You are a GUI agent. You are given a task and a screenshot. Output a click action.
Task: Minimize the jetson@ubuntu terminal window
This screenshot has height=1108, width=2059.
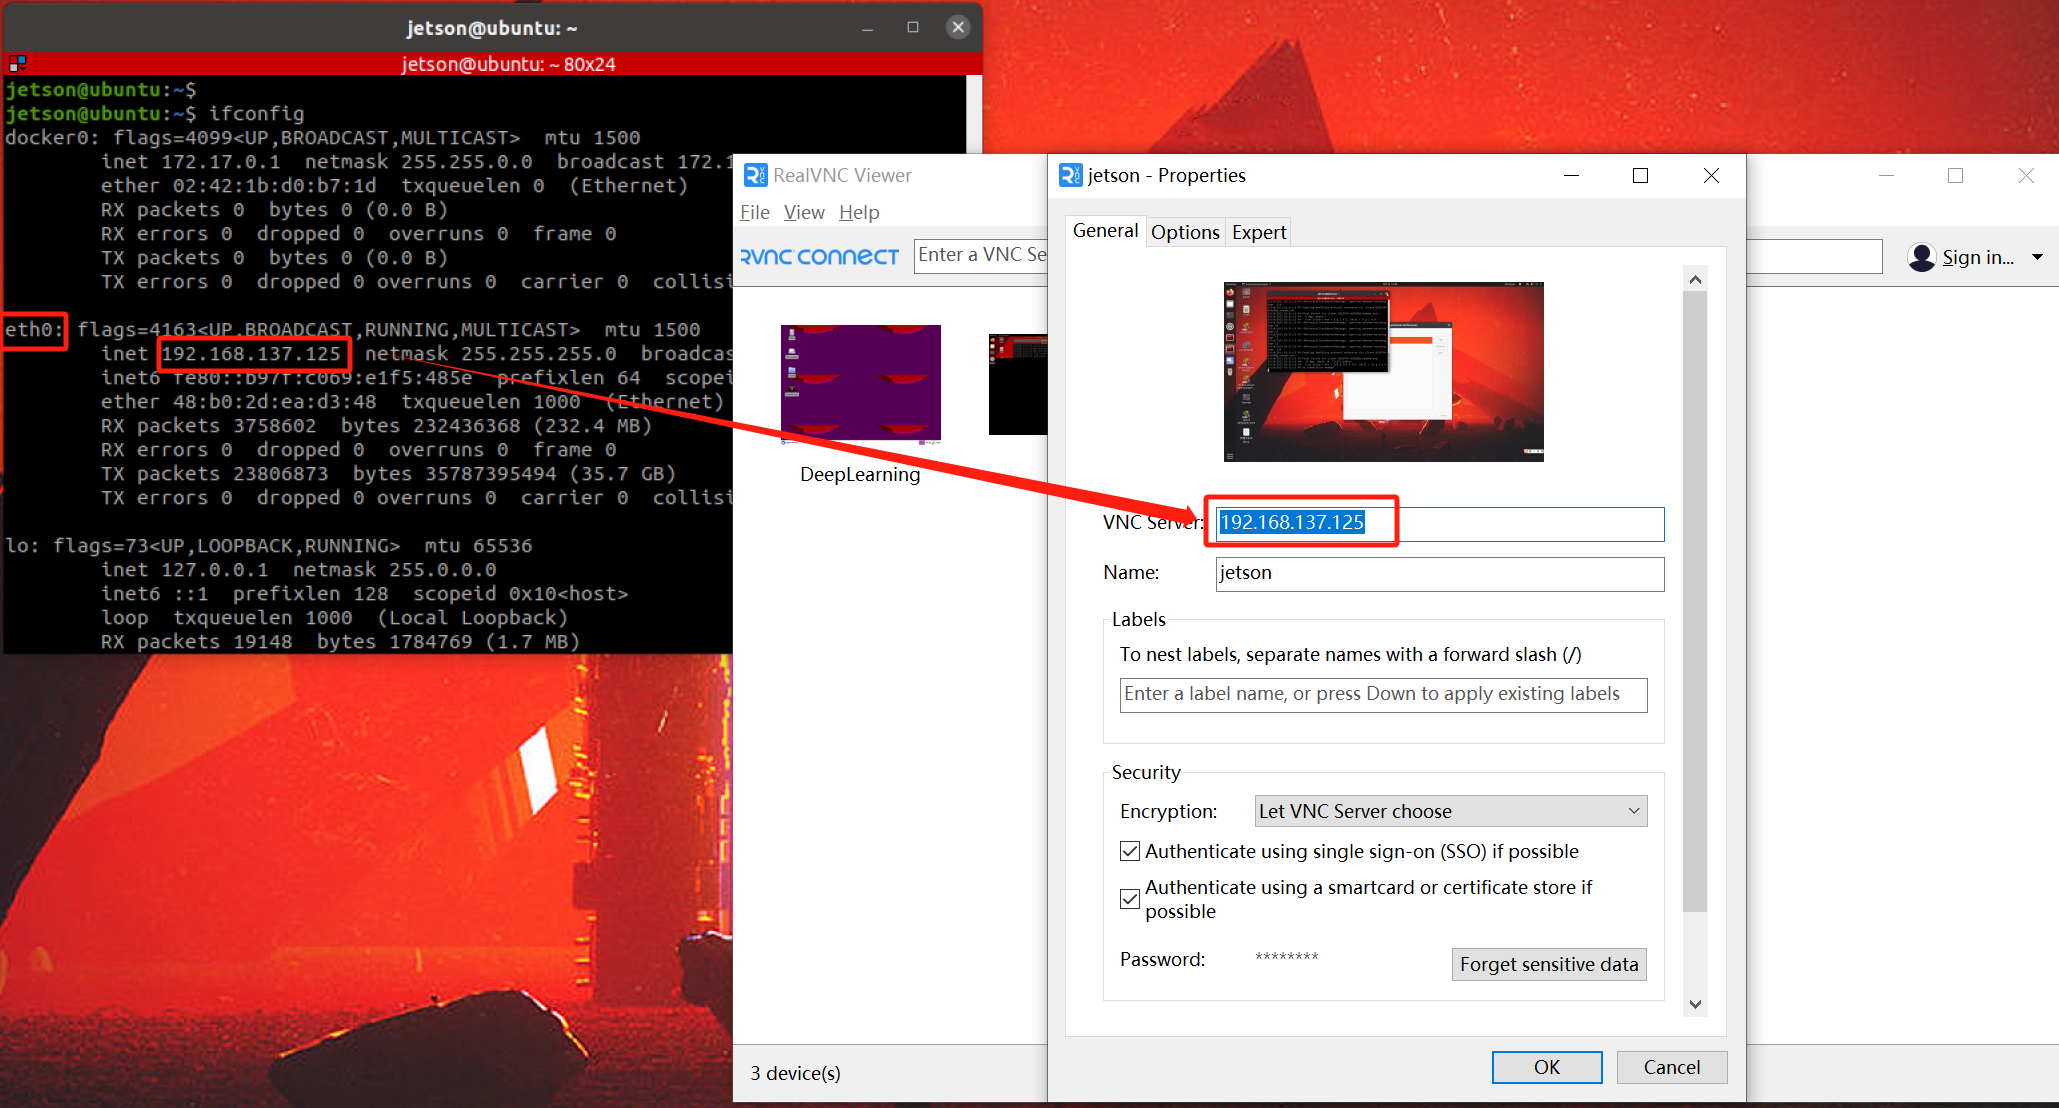[867, 28]
